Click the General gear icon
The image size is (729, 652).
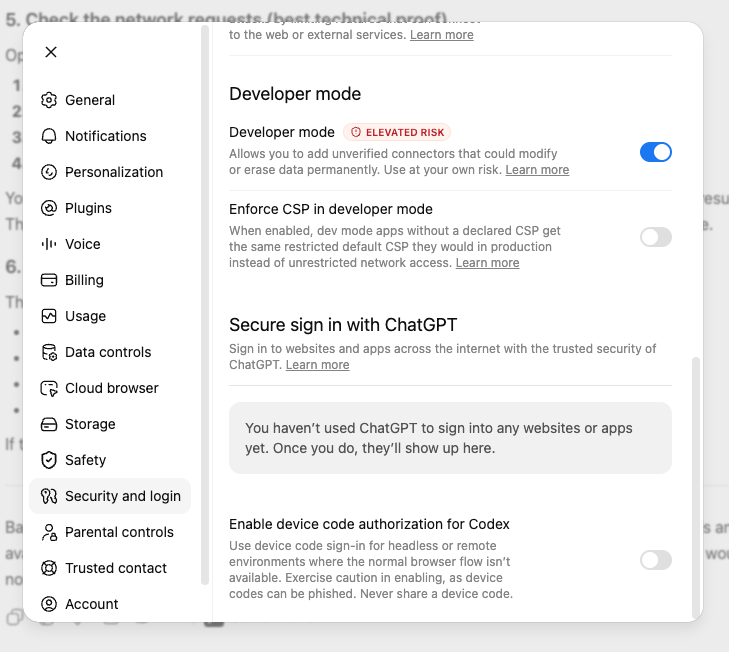[49, 100]
